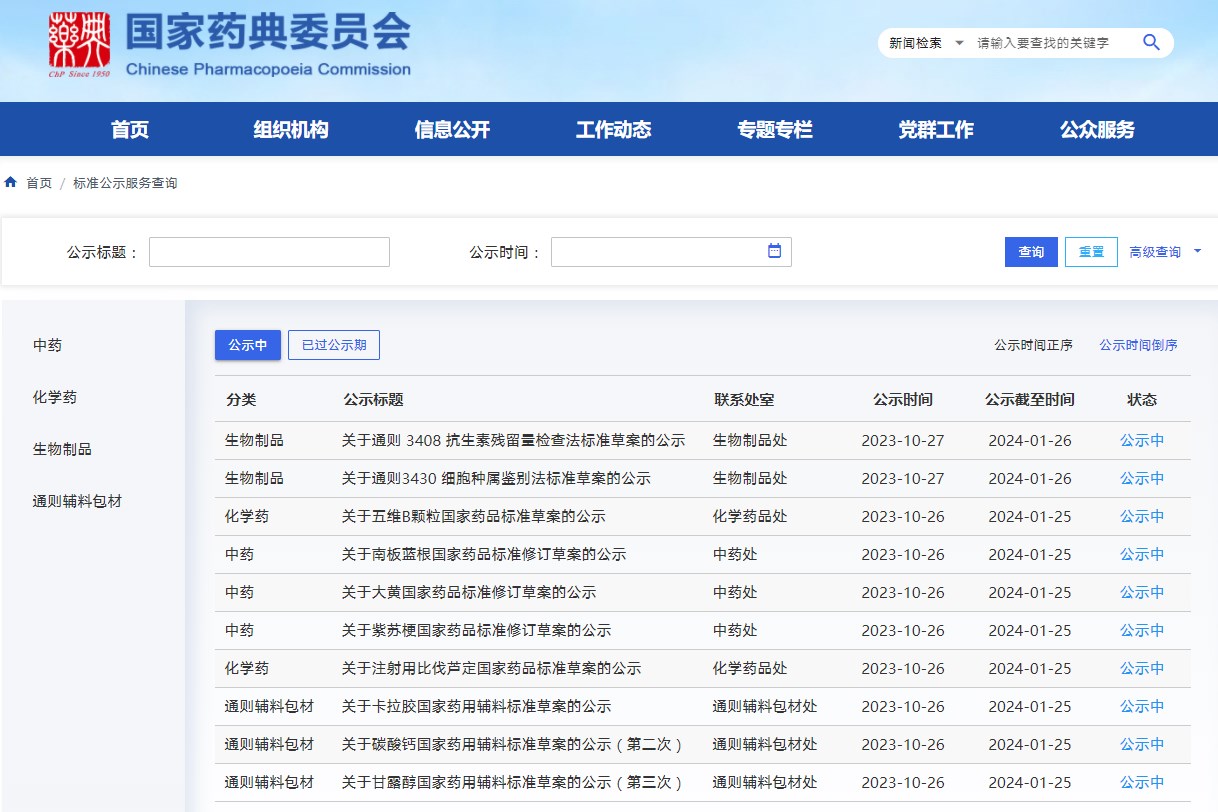Open the calendar icon in 公示时间 field
Image resolution: width=1218 pixels, height=812 pixels.
(774, 251)
